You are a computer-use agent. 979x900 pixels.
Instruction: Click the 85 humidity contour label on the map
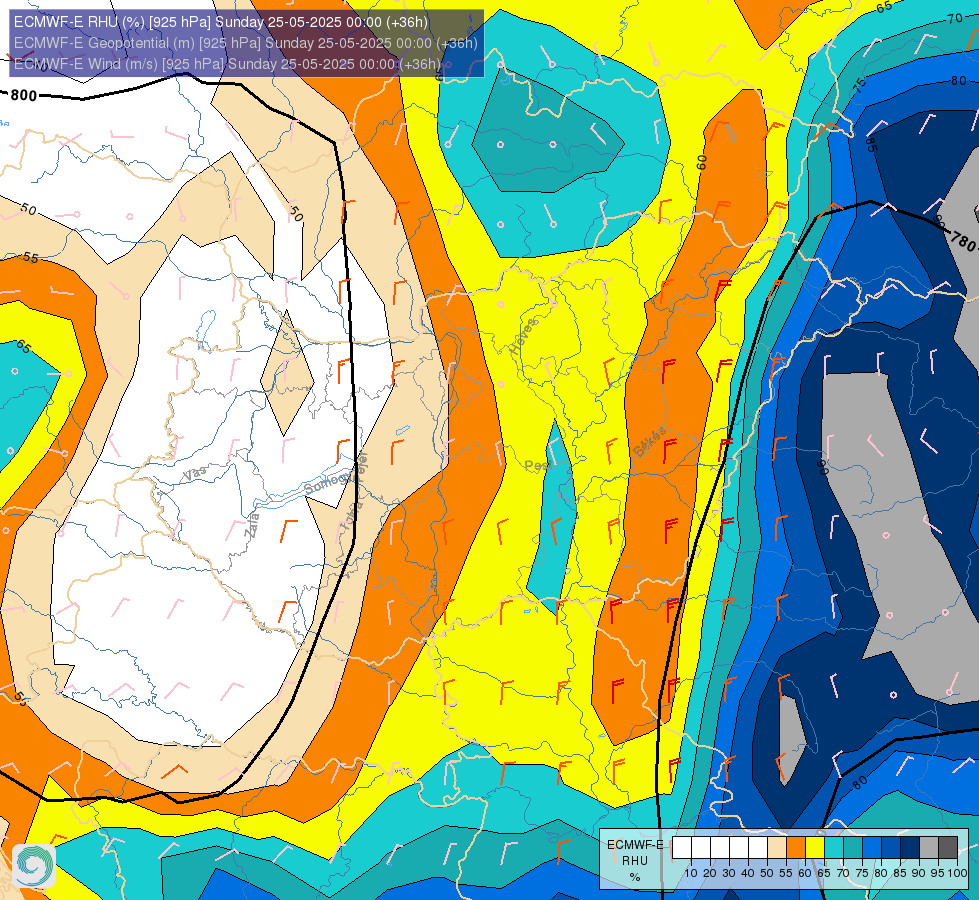870,144
